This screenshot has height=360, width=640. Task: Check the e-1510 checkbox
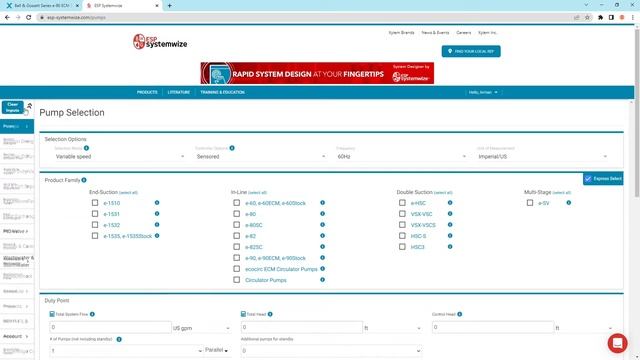point(95,203)
